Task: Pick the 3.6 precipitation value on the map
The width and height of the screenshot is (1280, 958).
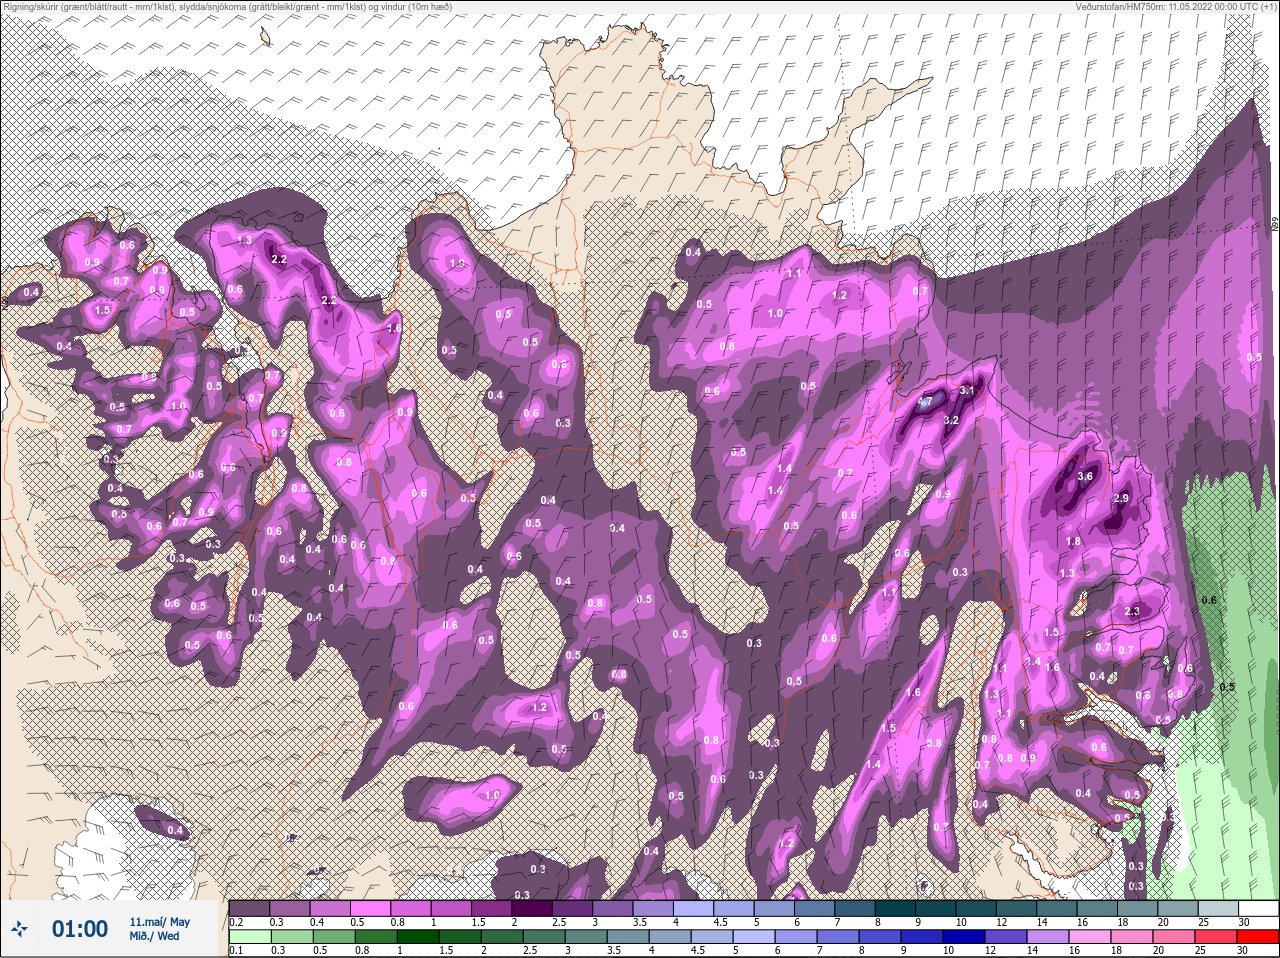Action: pos(1085,477)
